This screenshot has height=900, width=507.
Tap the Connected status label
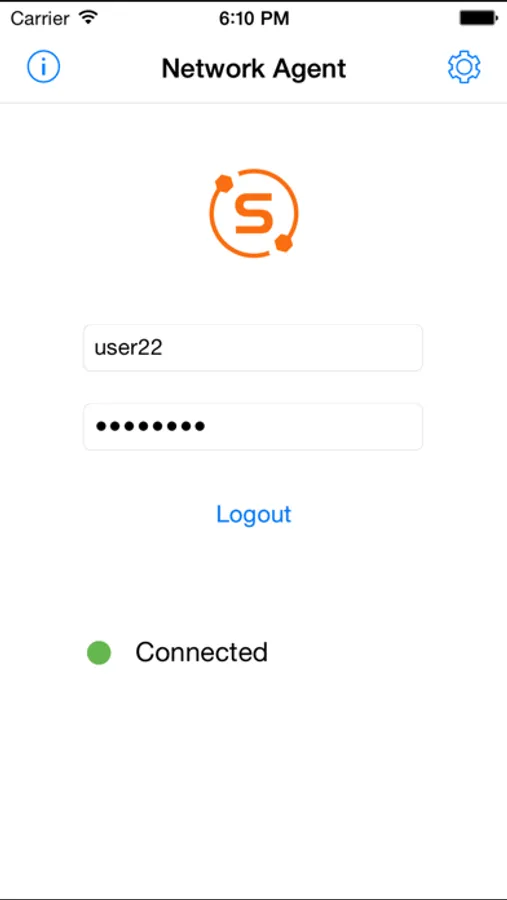(202, 652)
